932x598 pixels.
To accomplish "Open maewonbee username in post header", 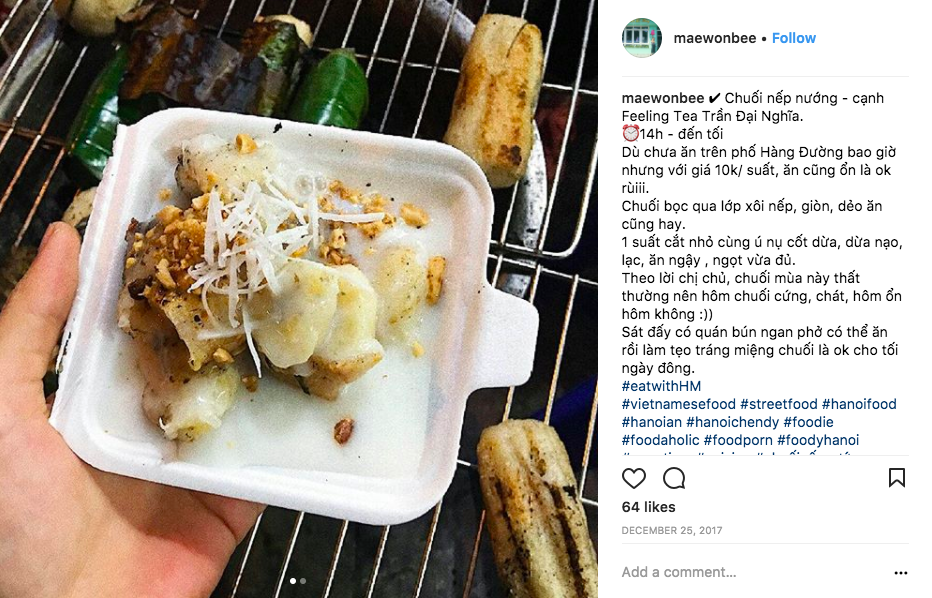I will tap(715, 38).
